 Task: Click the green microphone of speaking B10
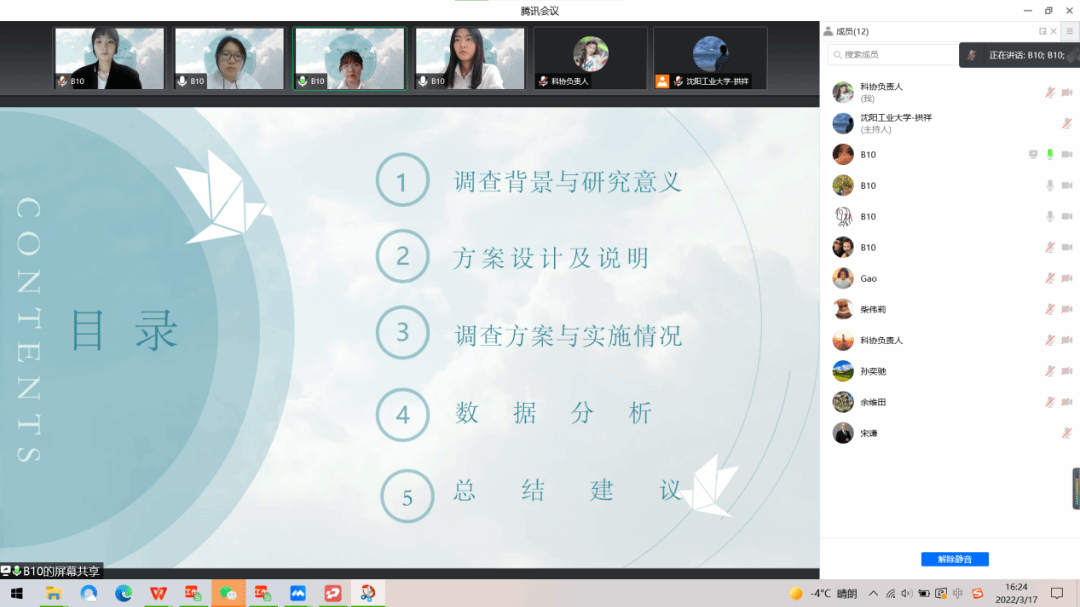1050,154
